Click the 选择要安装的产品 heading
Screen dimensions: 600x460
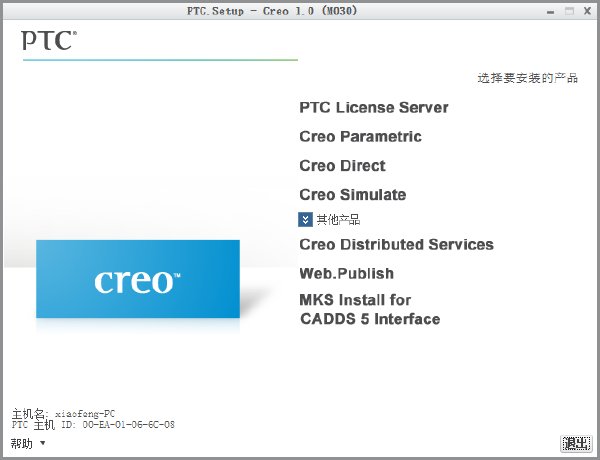[527, 78]
